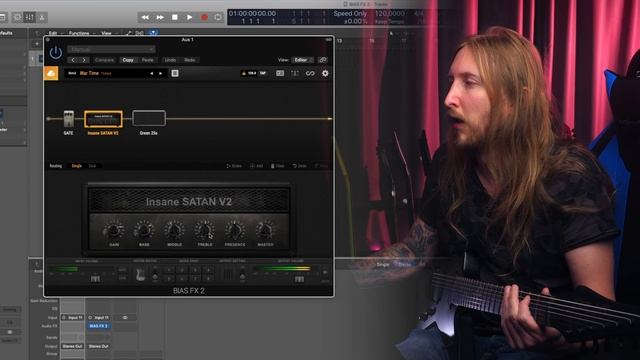Click the Compare button
The height and width of the screenshot is (360, 640).
click(104, 60)
